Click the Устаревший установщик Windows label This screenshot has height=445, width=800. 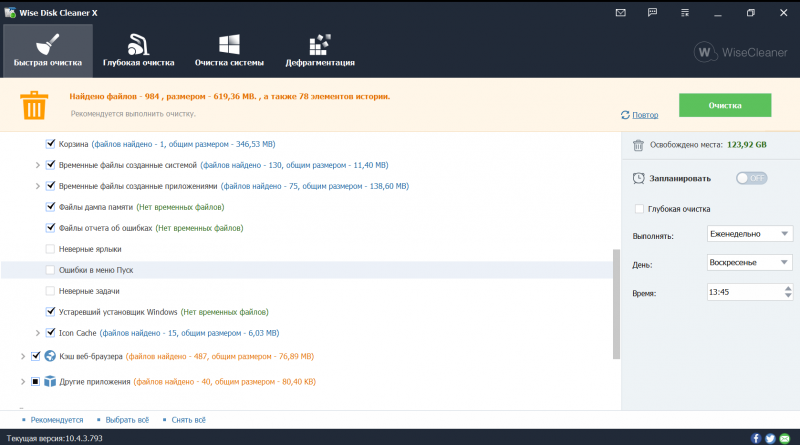click(x=118, y=312)
